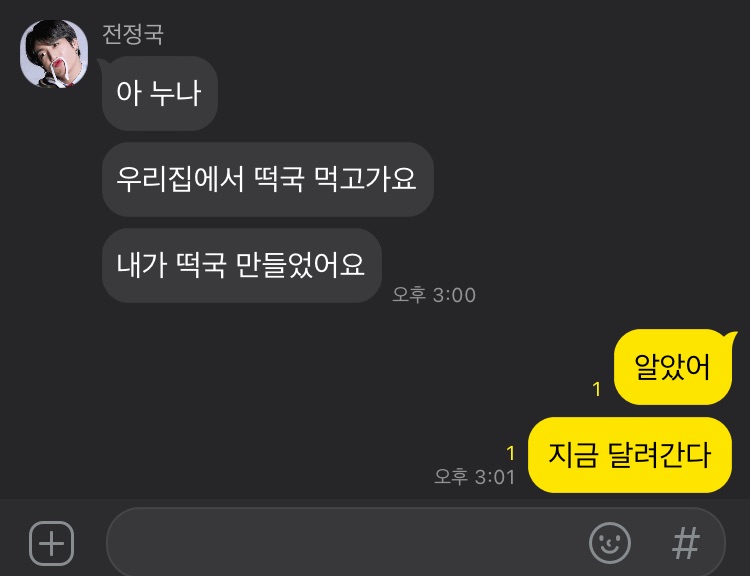Image resolution: width=750 pixels, height=576 pixels.
Task: Tap the sender name 전정국
Action: pos(133,34)
